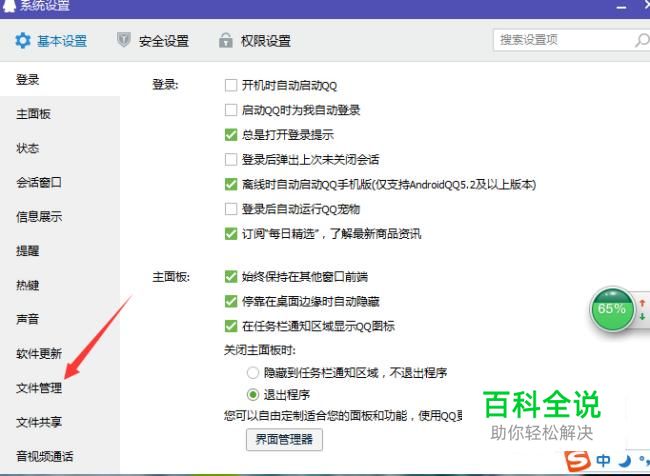Check 登录后弹出上次未关闭会话
Image resolution: width=650 pixels, height=476 pixels.
(231, 160)
